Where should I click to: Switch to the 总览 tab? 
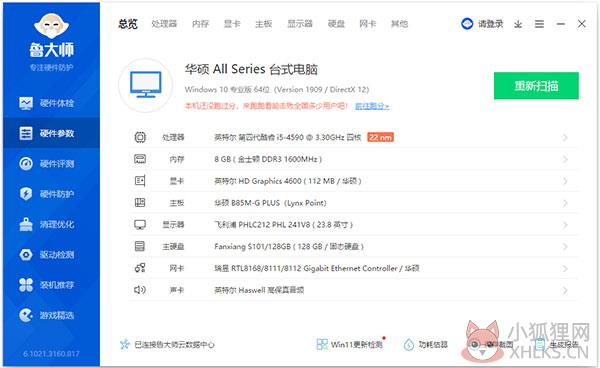[x=128, y=24]
